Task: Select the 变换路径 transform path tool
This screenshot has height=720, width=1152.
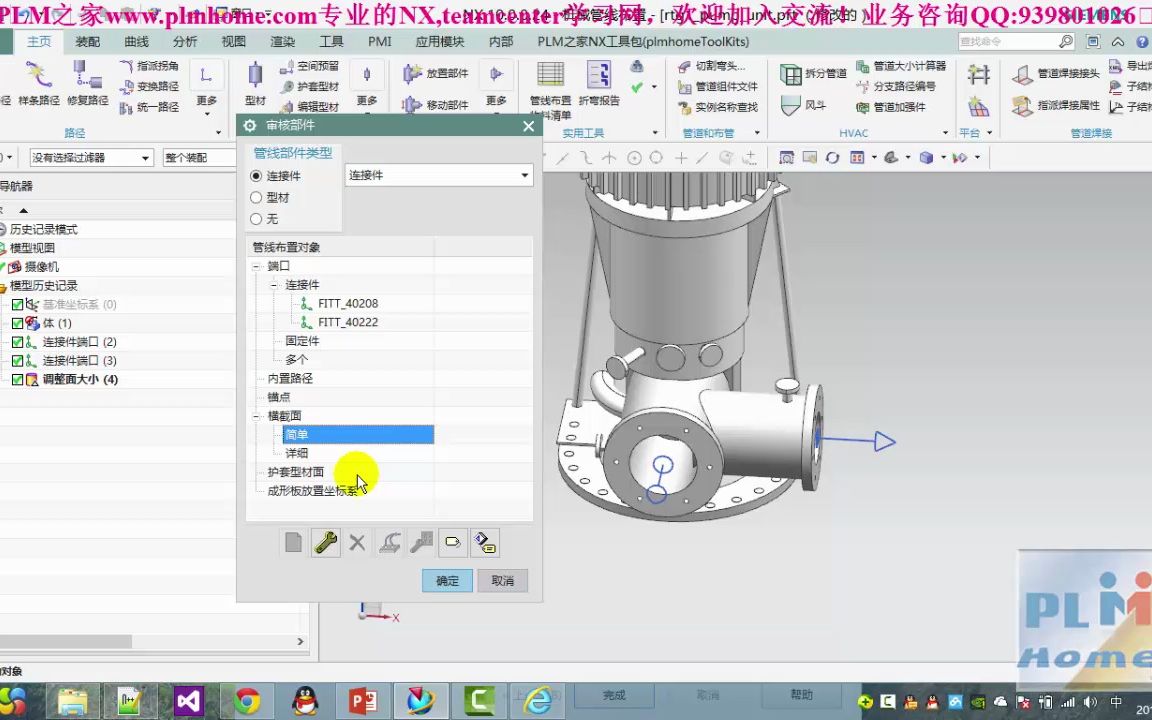Action: tap(149, 87)
